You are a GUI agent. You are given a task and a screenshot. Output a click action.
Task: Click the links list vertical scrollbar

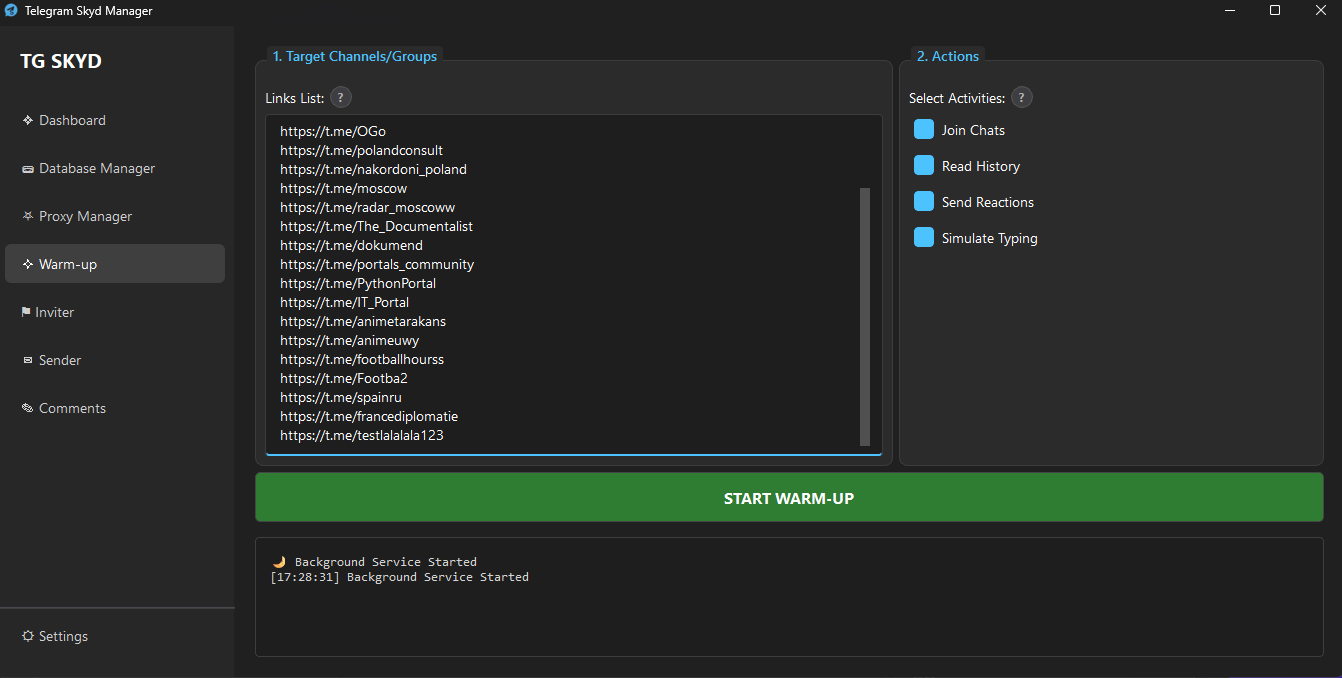pos(865,315)
